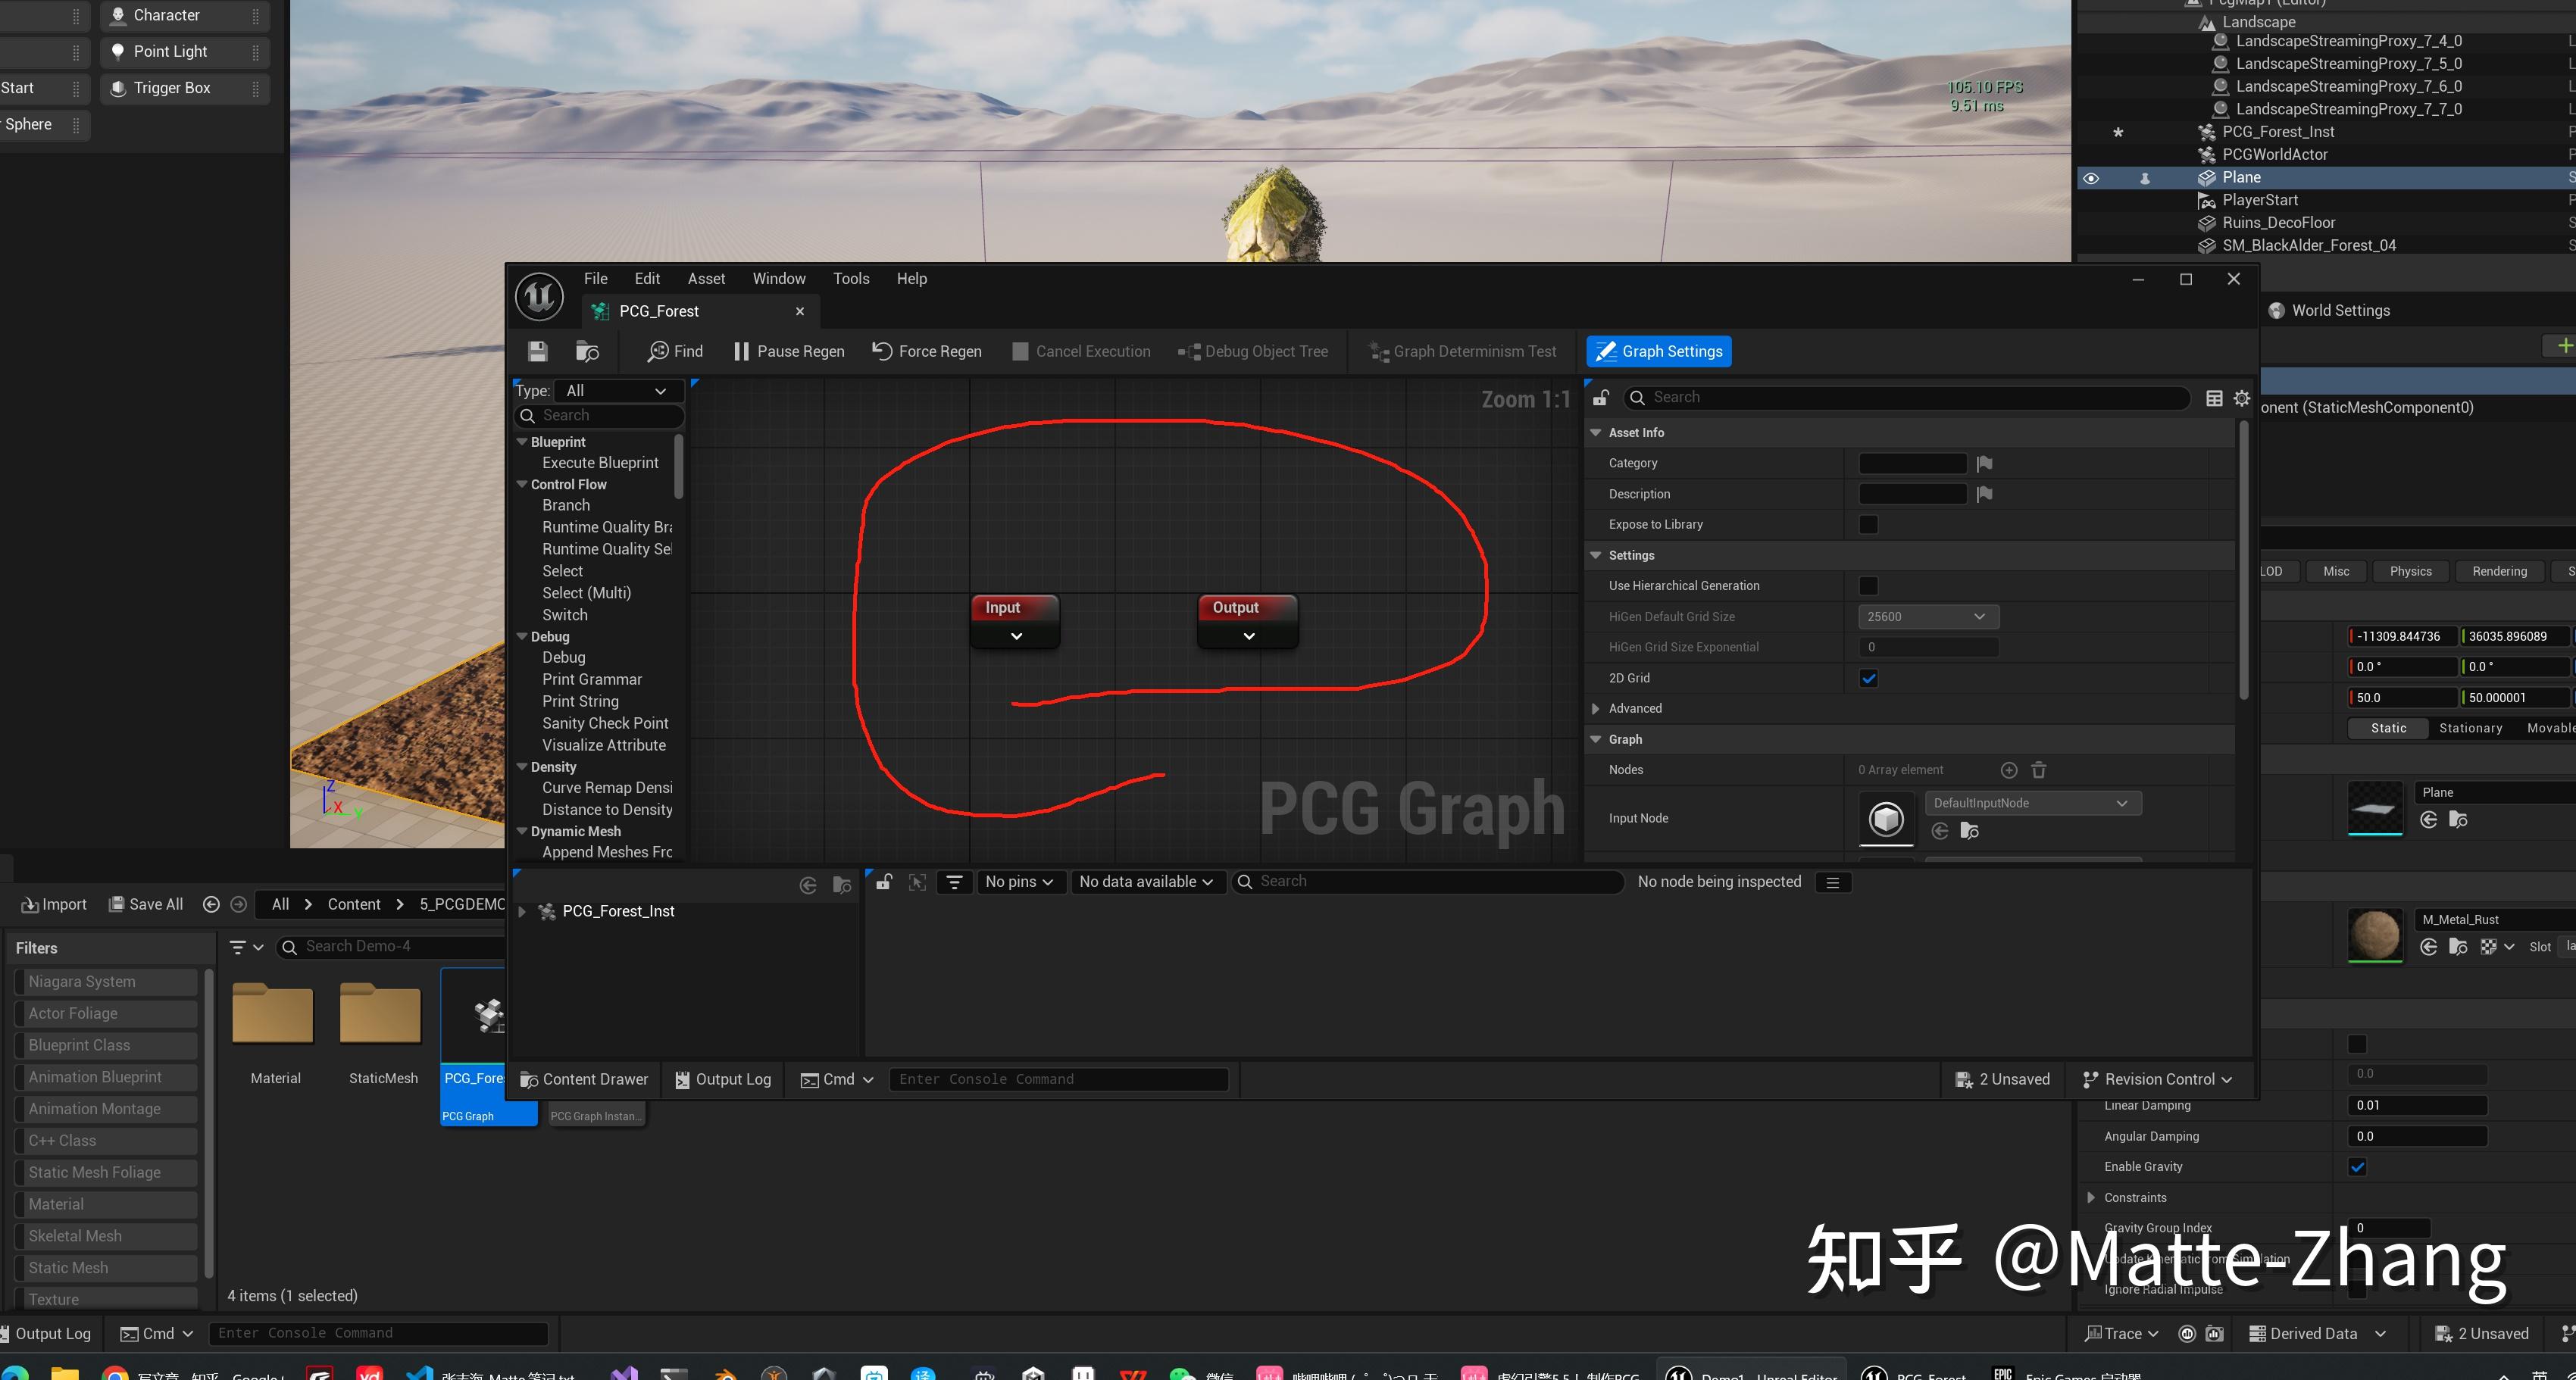Open hamburger menu next to No node being inspected
The height and width of the screenshot is (1380, 2576).
pos(1832,882)
